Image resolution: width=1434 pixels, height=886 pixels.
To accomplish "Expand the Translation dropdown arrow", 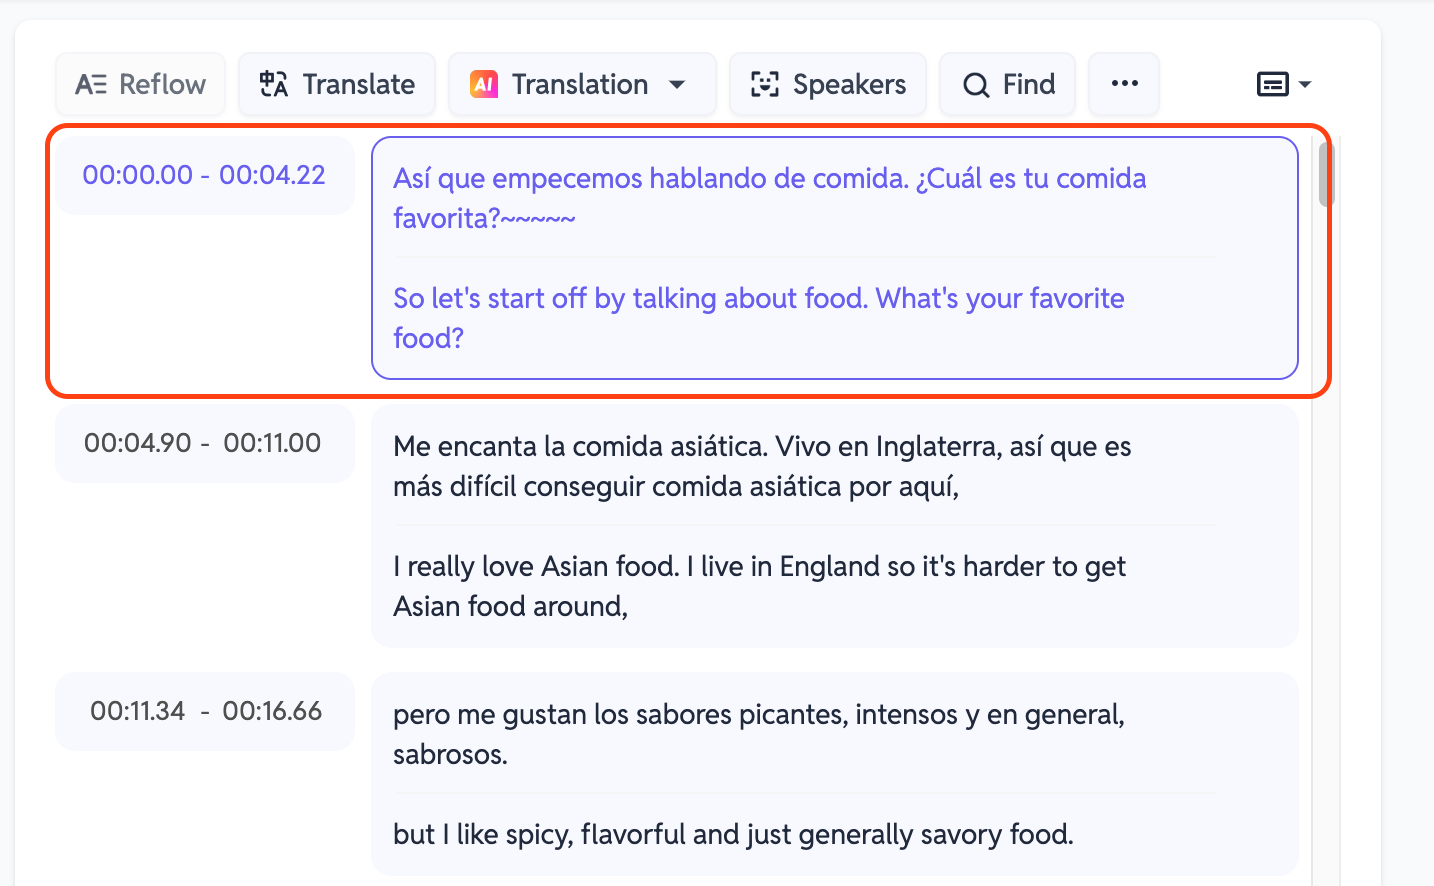I will [677, 85].
